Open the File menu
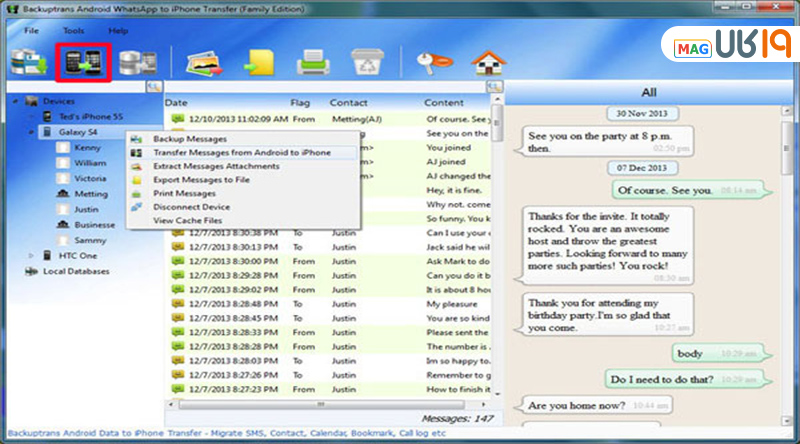Screen dimensions: 800x444 tap(31, 31)
